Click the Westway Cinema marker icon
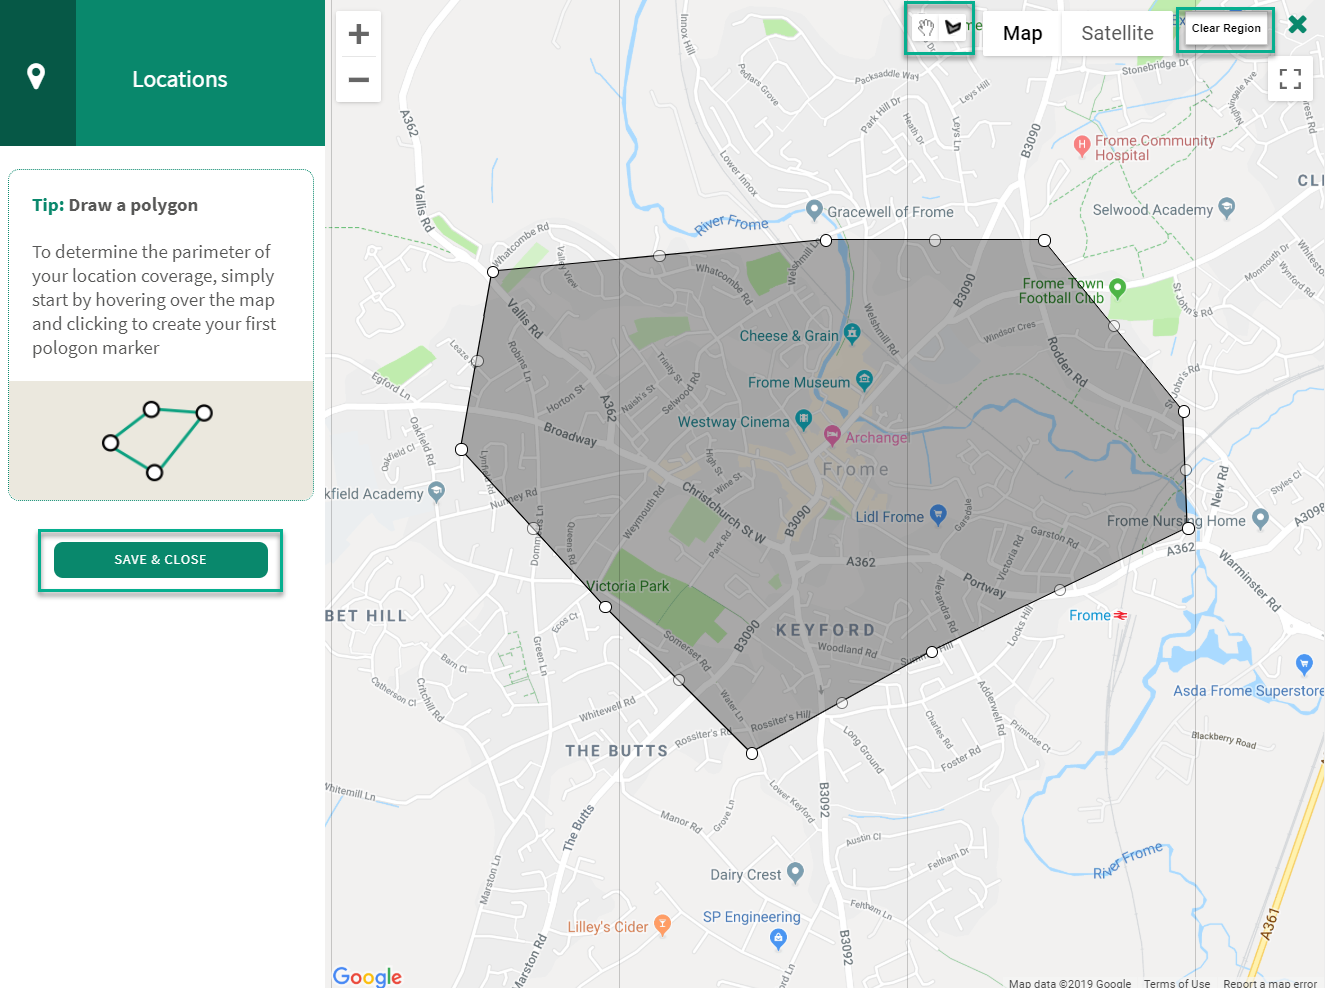The image size is (1325, 988). tap(803, 419)
